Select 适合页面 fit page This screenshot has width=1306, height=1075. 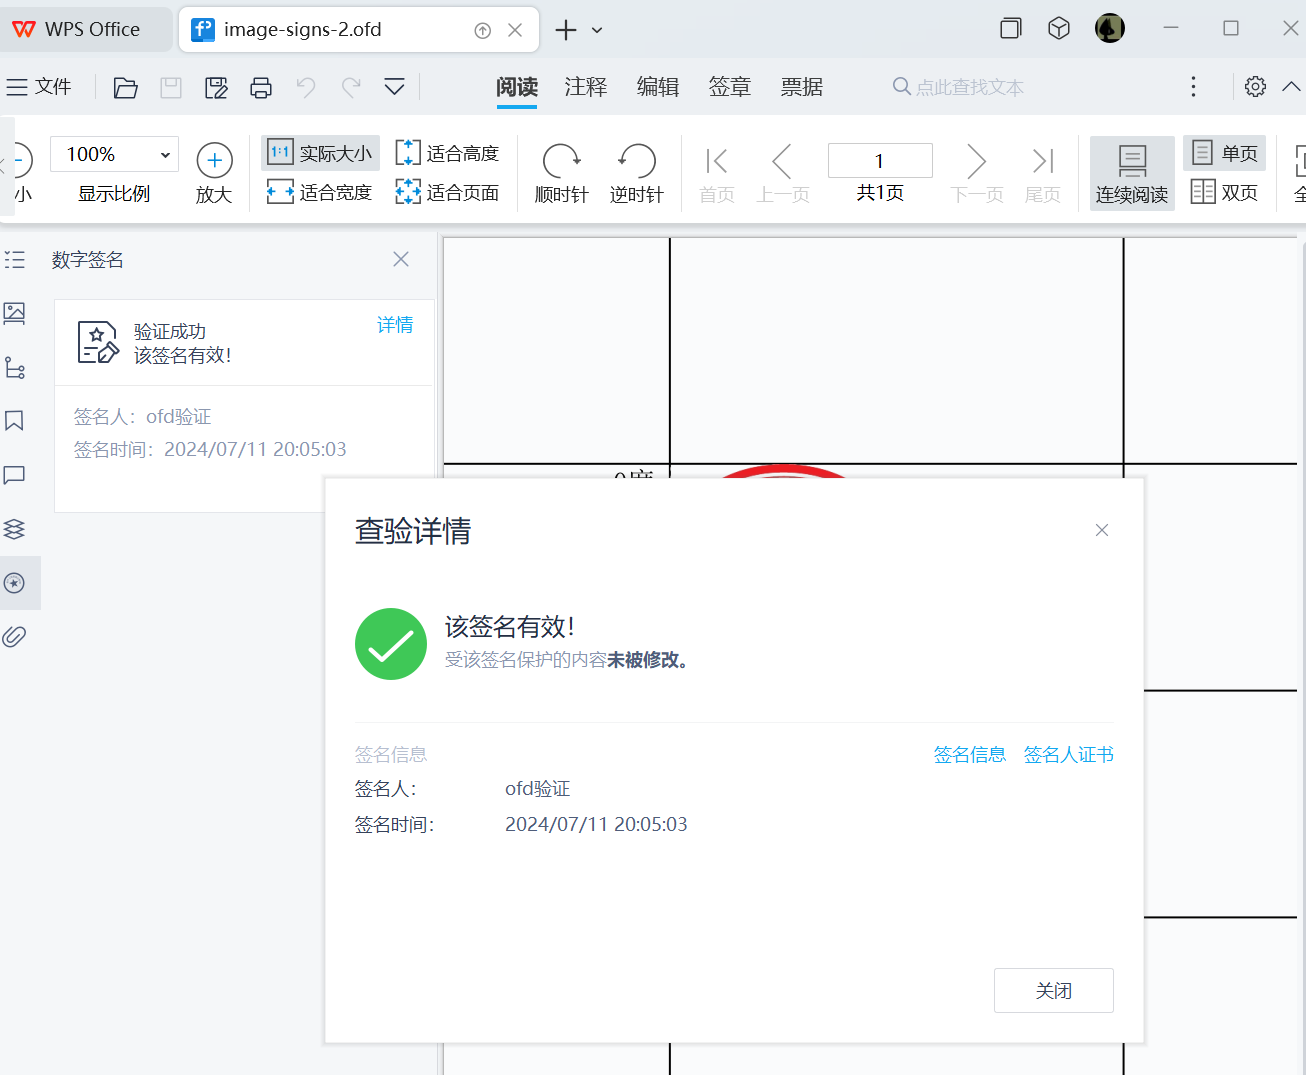pos(447,192)
